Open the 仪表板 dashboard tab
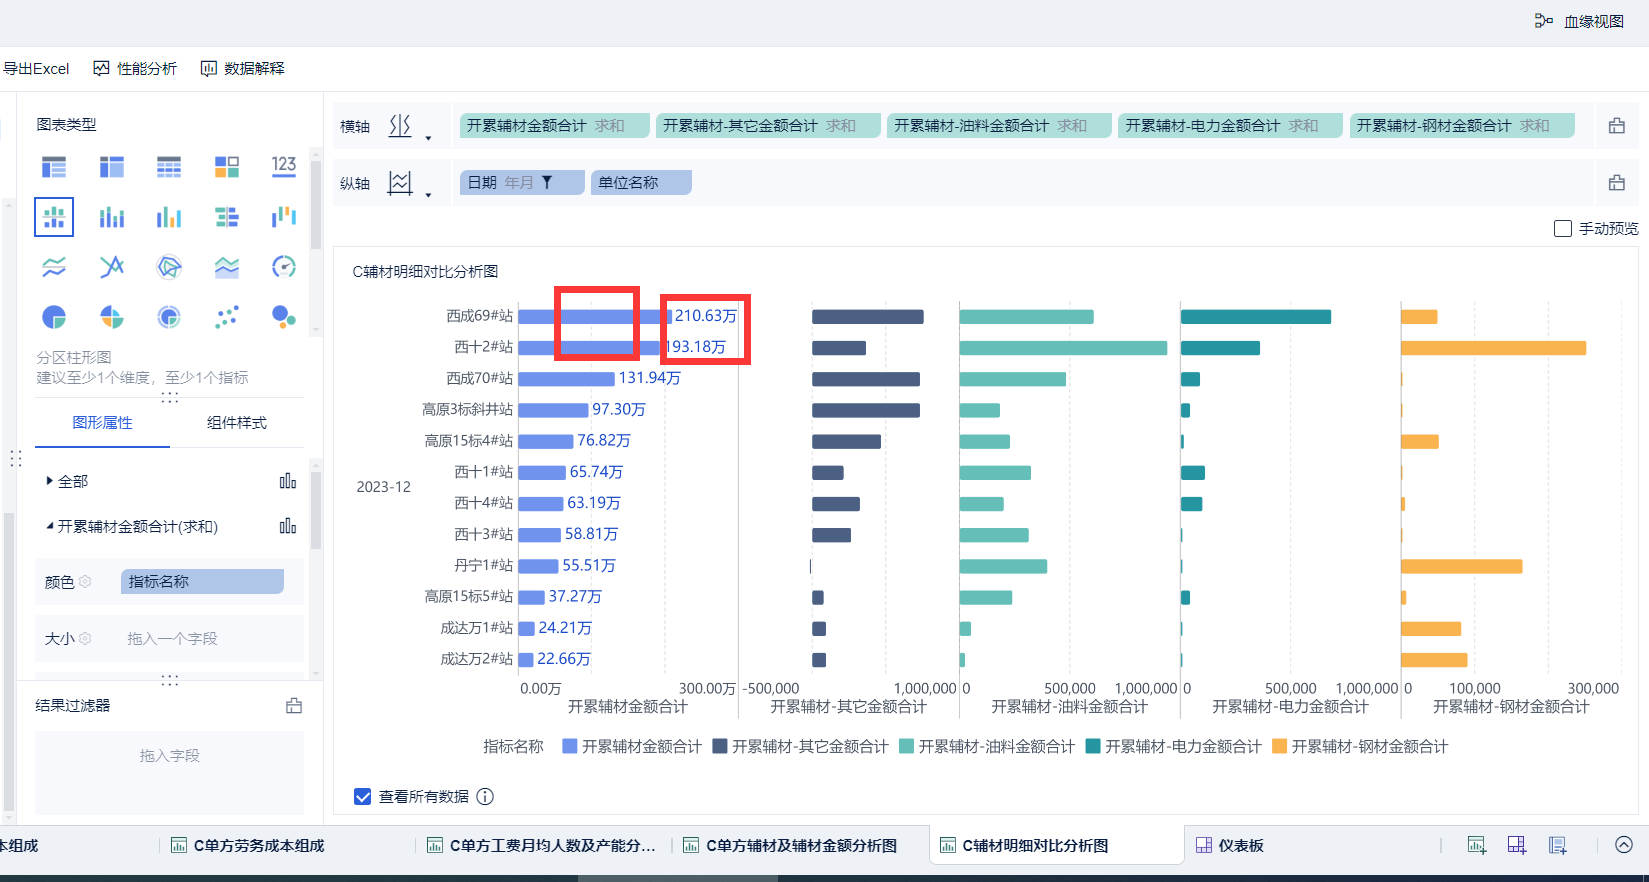This screenshot has width=1649, height=882. pos(1230,846)
